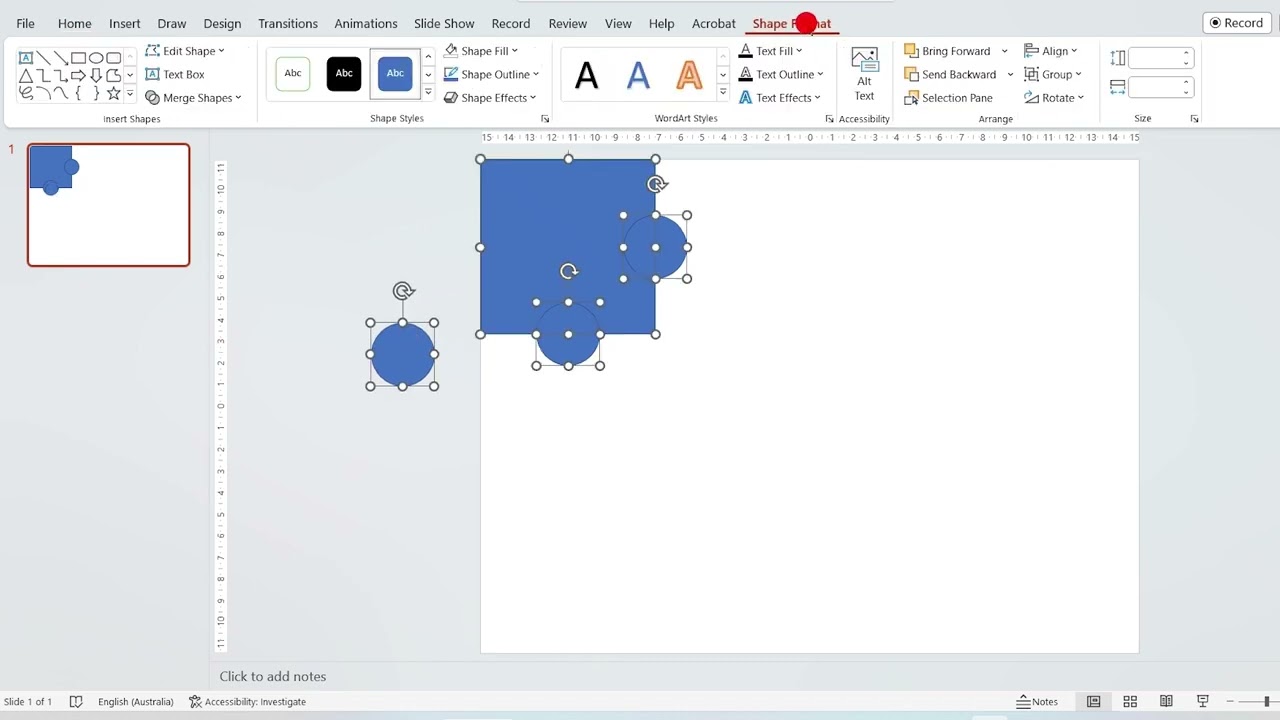Toggle the Notes pane from status bar

click(1038, 702)
